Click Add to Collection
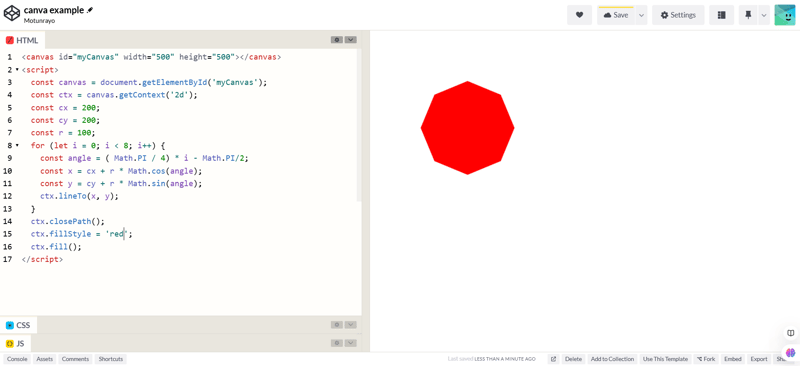 [612, 359]
